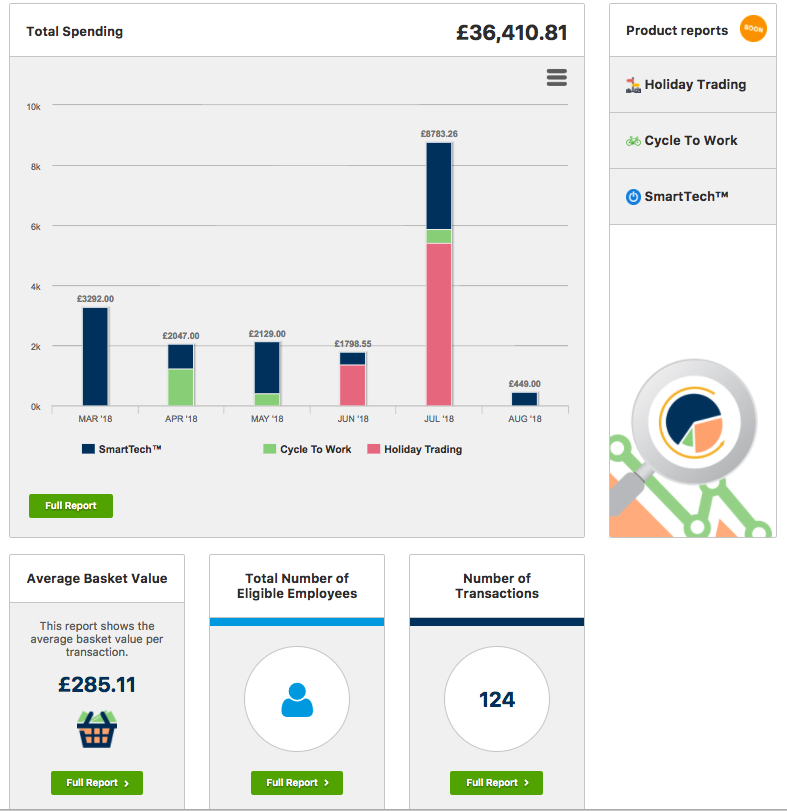This screenshot has width=787, height=811.
Task: Click the pink Holiday Trading legend swatch
Action: pyautogui.click(x=373, y=449)
